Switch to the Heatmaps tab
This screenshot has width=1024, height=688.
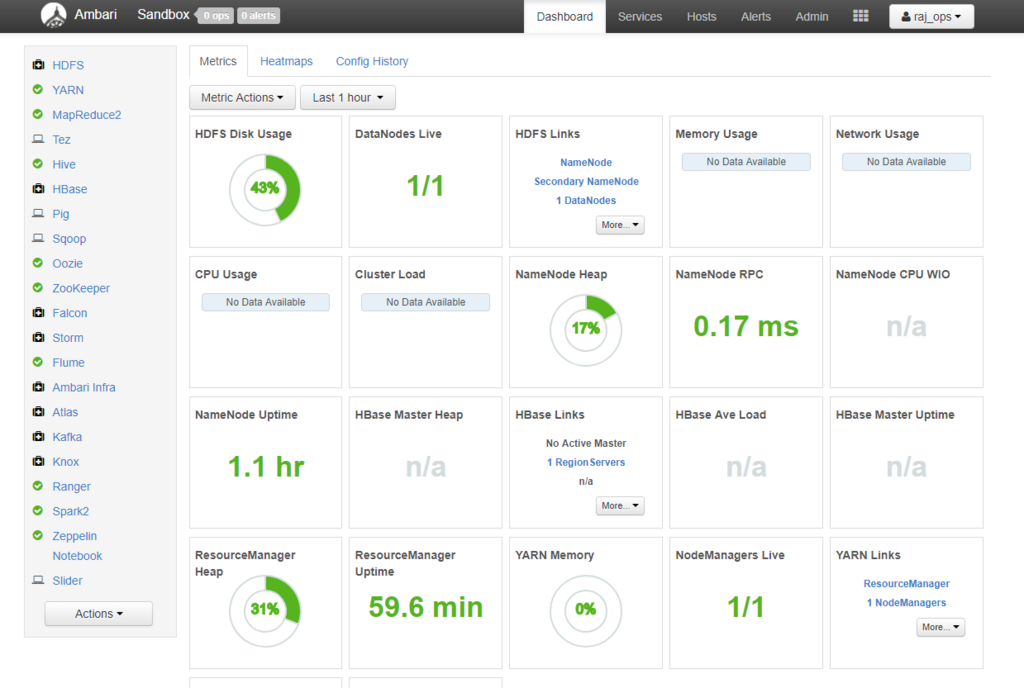pos(286,61)
